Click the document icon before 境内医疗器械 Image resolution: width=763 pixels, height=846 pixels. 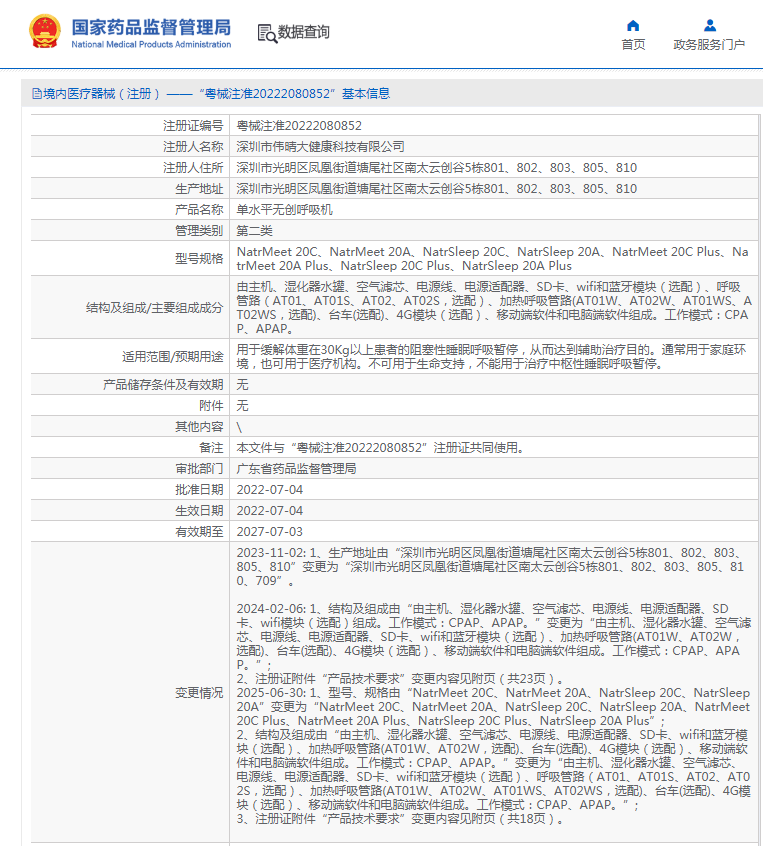click(x=37, y=94)
